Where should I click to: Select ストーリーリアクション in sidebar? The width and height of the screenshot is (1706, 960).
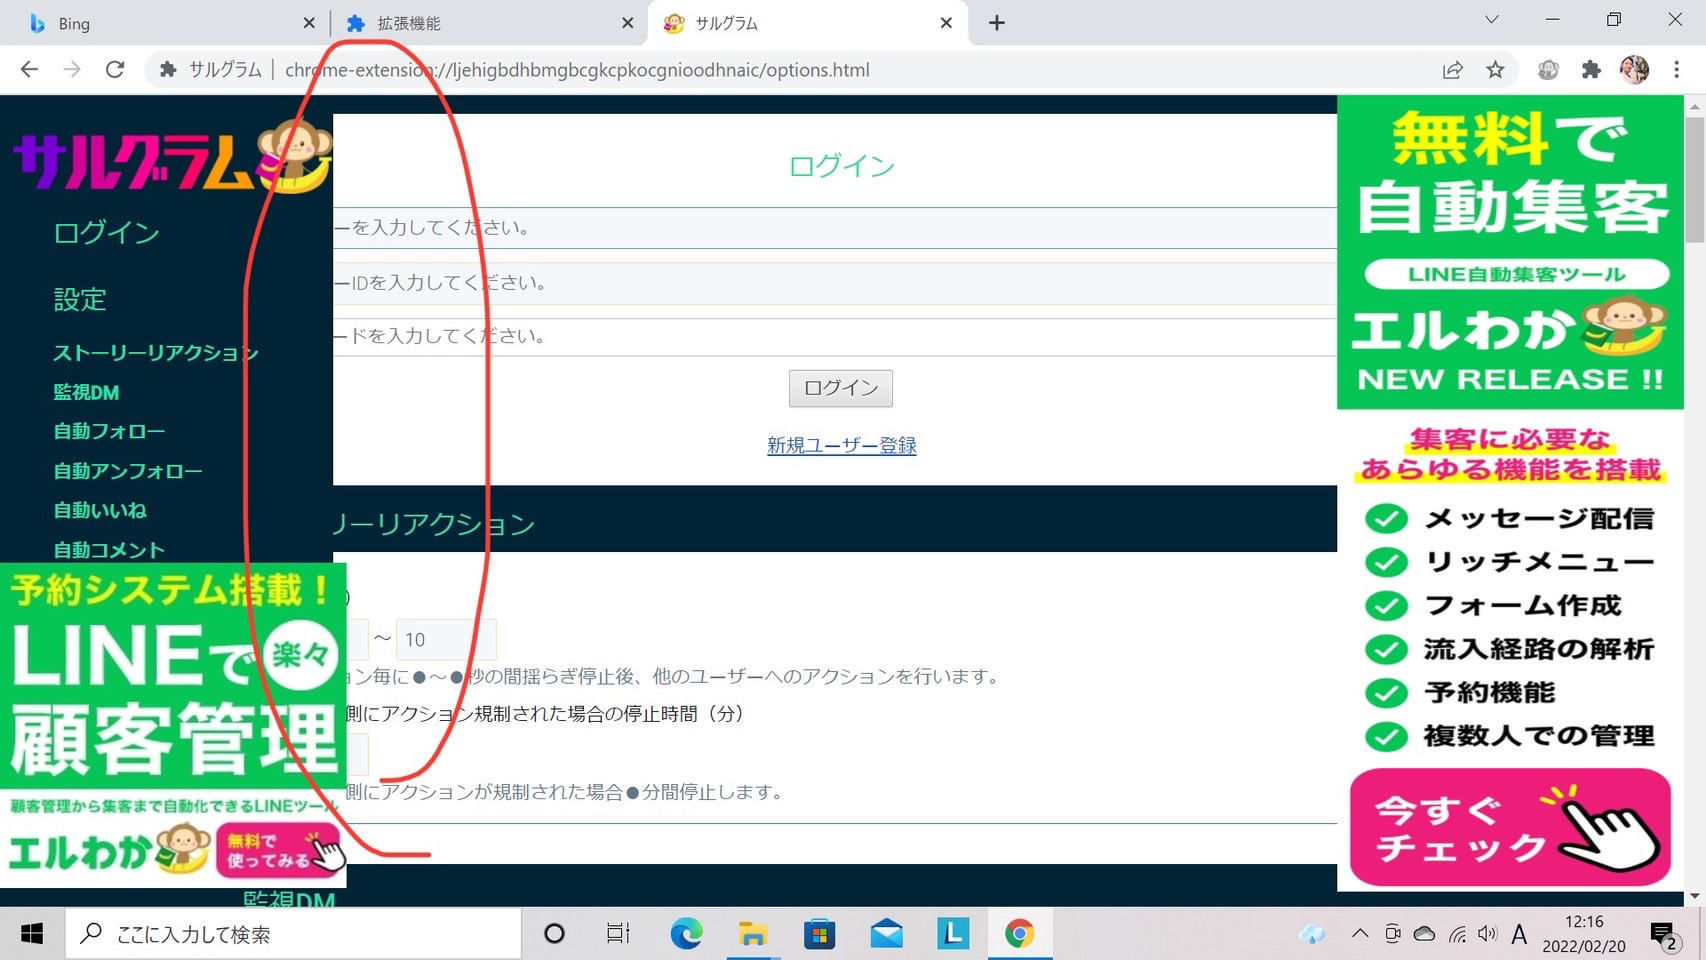155,353
